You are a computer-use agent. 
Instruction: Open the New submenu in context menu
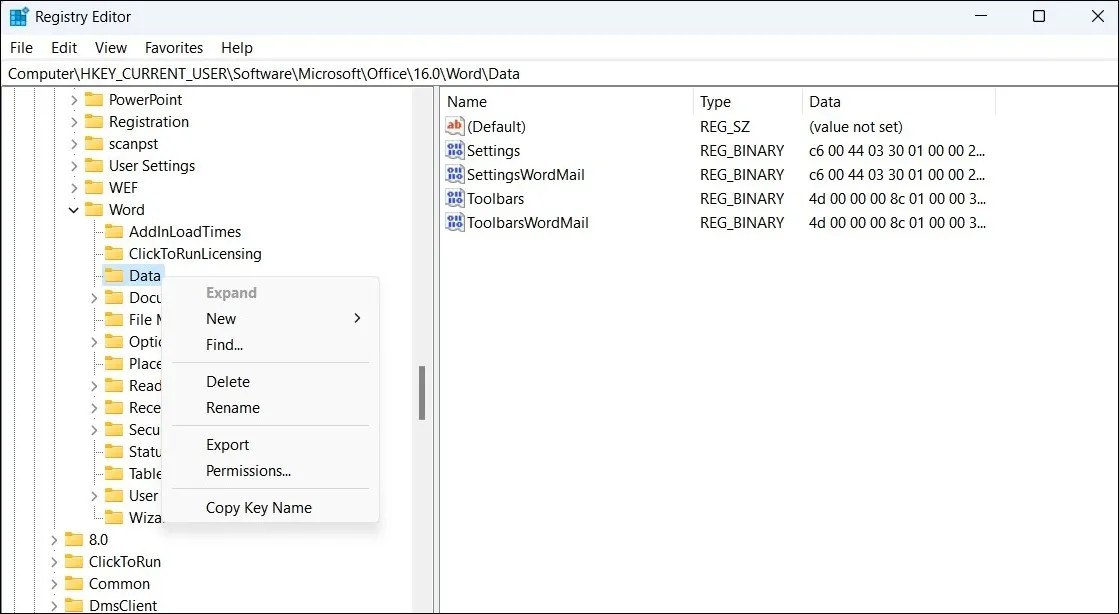tap(270, 318)
